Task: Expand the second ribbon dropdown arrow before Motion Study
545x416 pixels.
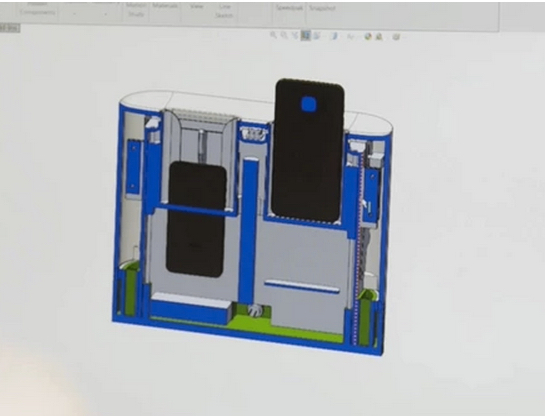Action: tap(105, 14)
